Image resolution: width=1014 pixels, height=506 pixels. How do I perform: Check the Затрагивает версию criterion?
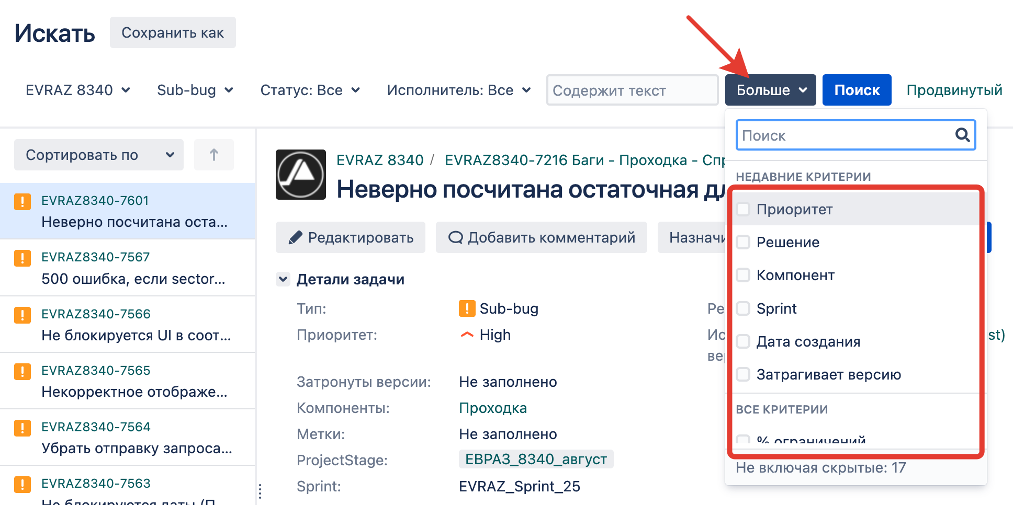click(744, 374)
